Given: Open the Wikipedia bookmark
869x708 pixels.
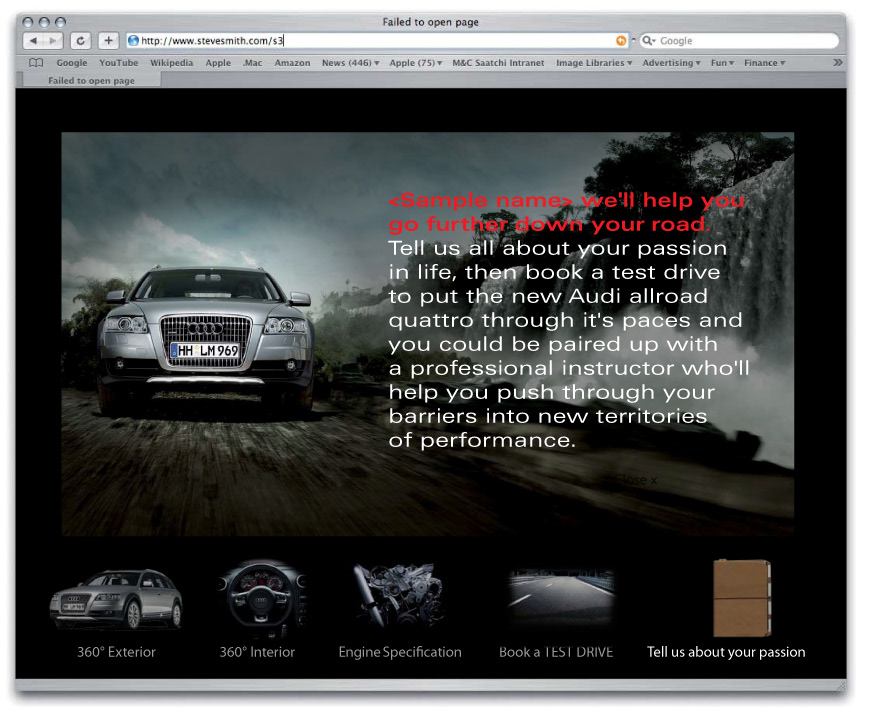Looking at the screenshot, I should [172, 63].
